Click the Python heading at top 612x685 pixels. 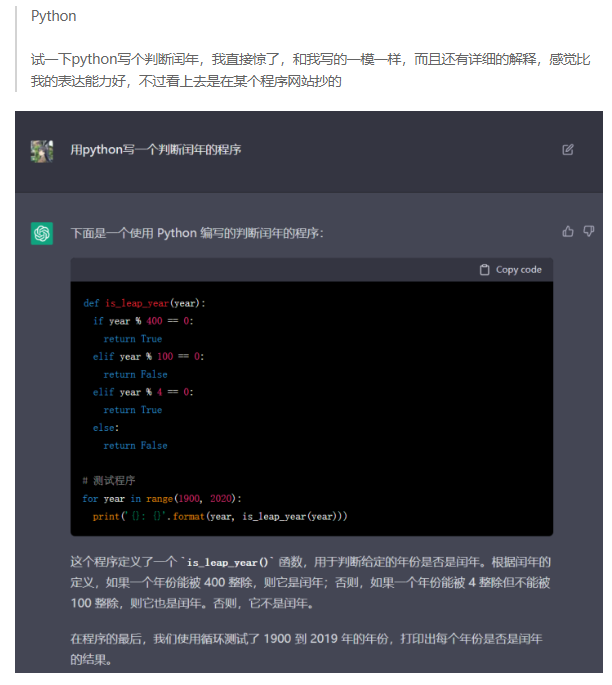pyautogui.click(x=53, y=17)
